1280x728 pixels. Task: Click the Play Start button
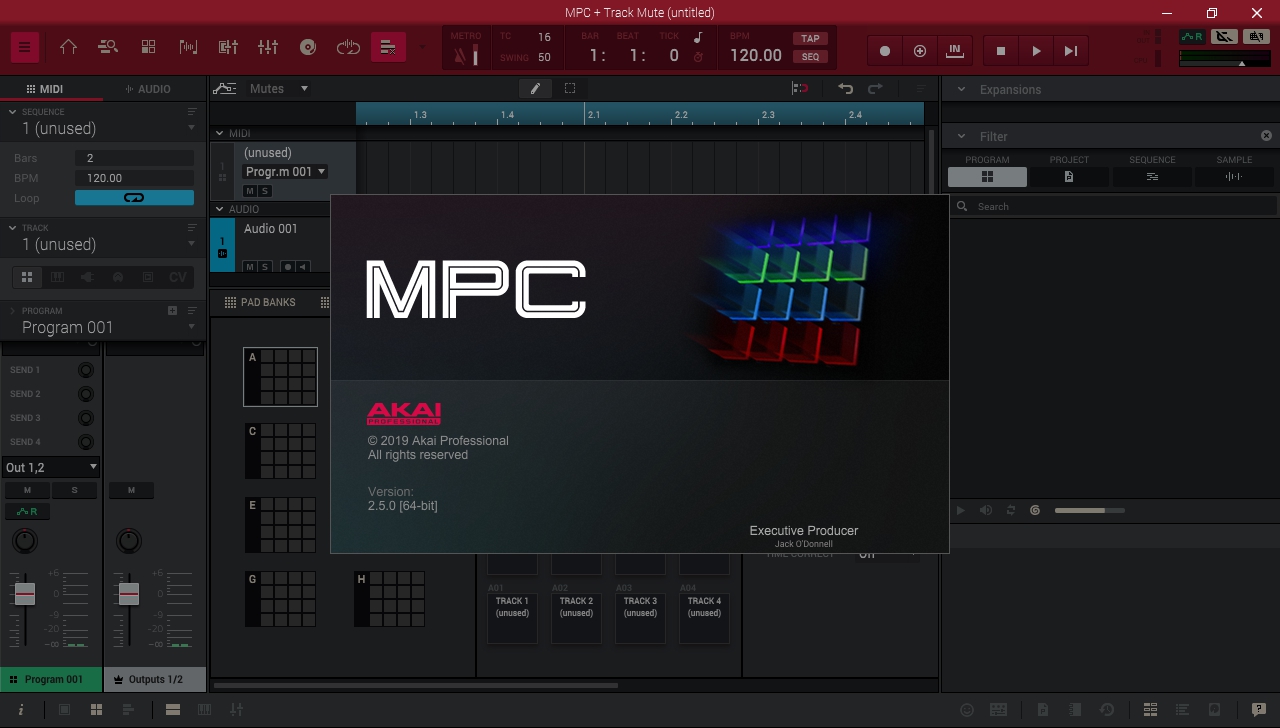point(1071,51)
